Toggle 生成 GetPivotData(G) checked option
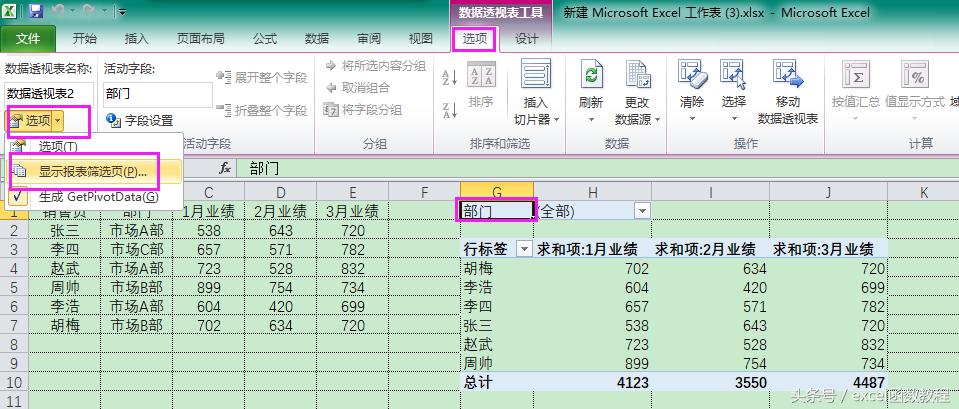The height and width of the screenshot is (409, 959). 95,197
